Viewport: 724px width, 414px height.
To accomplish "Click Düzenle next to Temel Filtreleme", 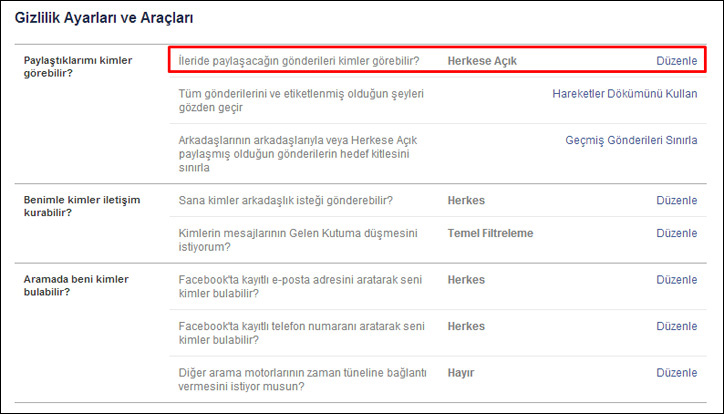I will pyautogui.click(x=676, y=233).
